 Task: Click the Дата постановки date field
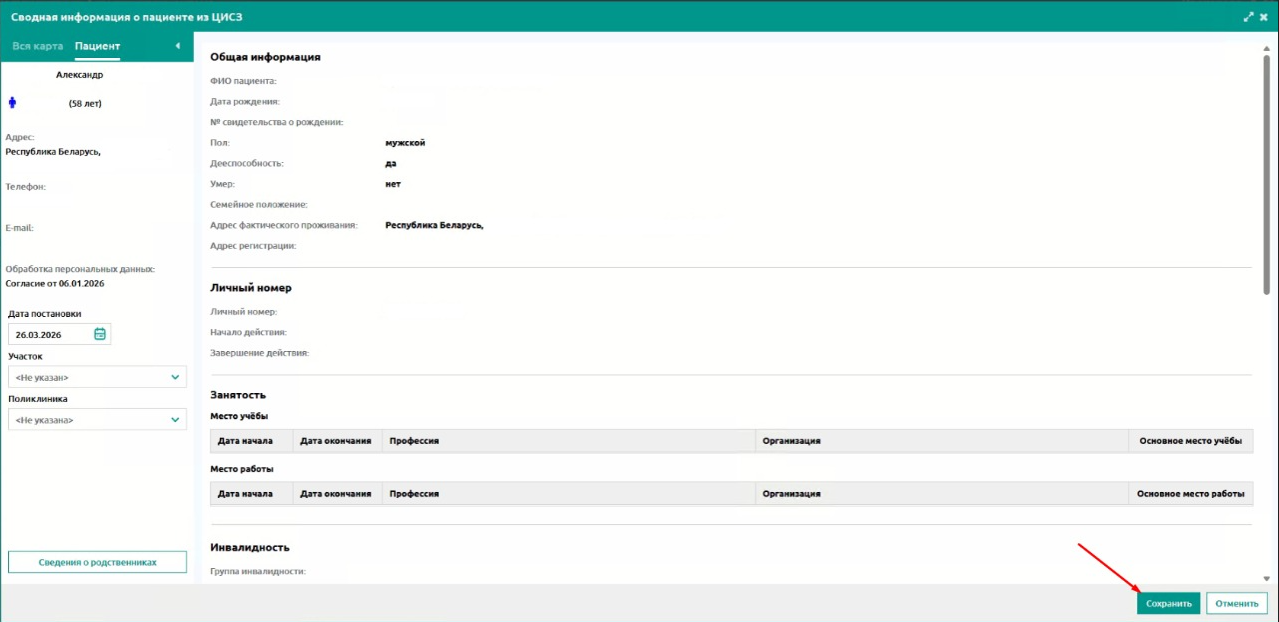click(x=59, y=334)
